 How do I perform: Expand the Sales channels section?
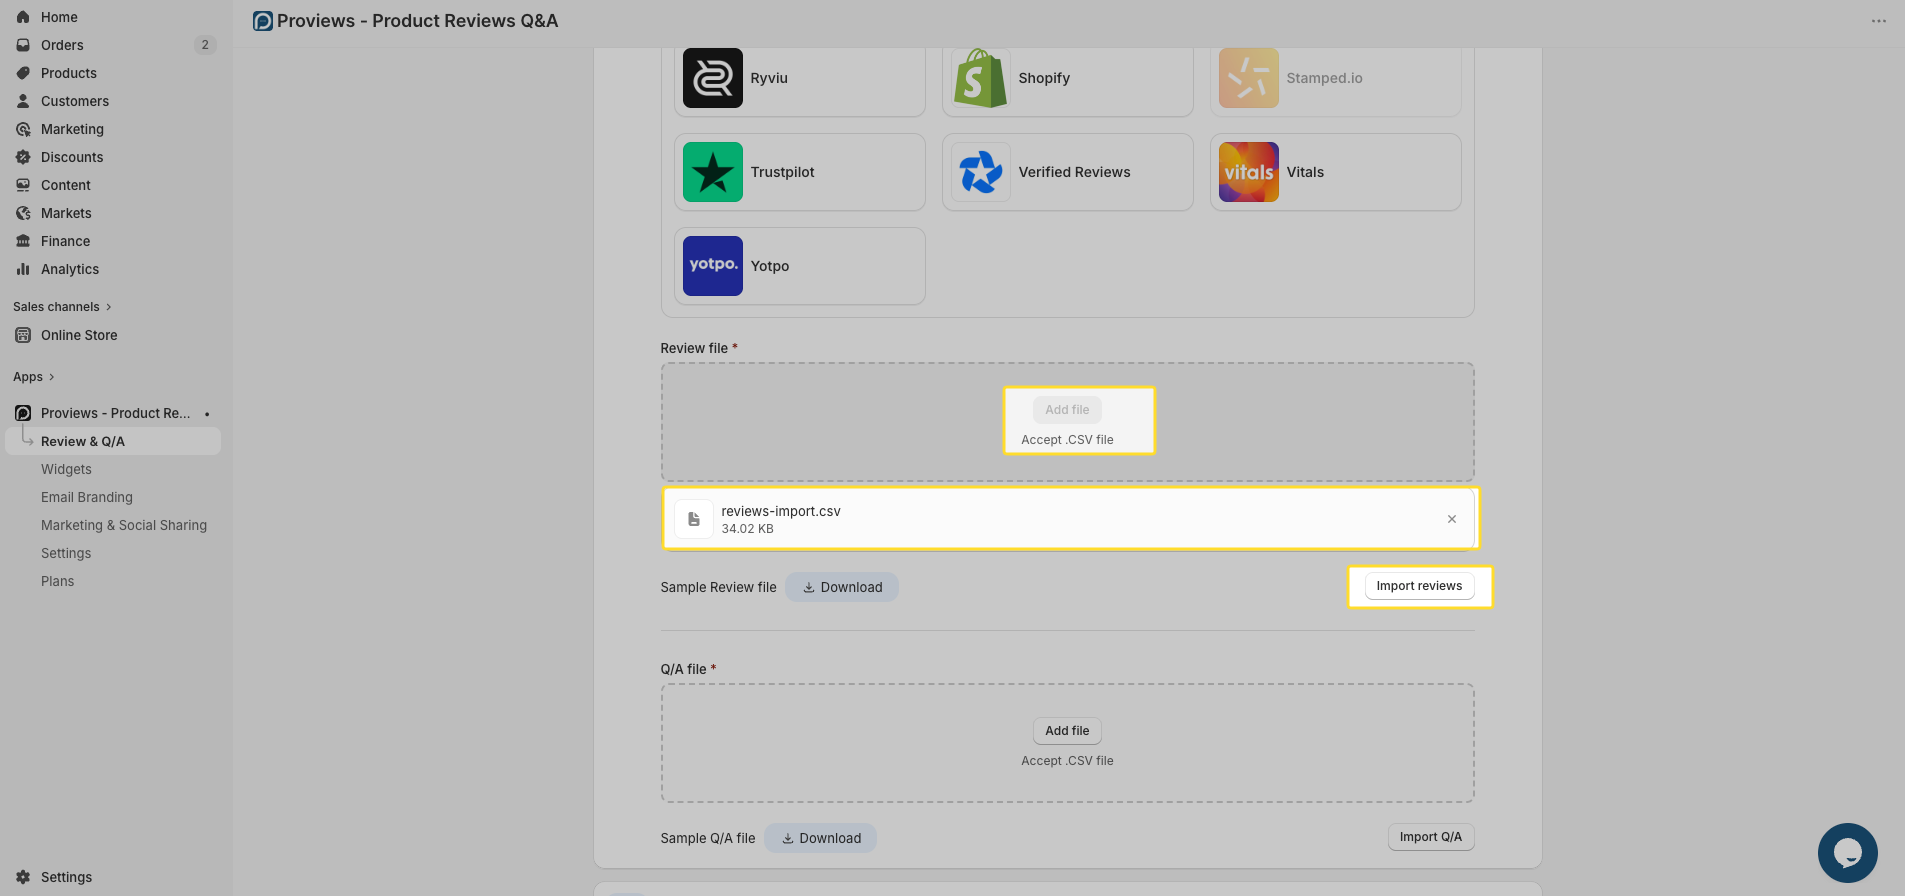(62, 307)
